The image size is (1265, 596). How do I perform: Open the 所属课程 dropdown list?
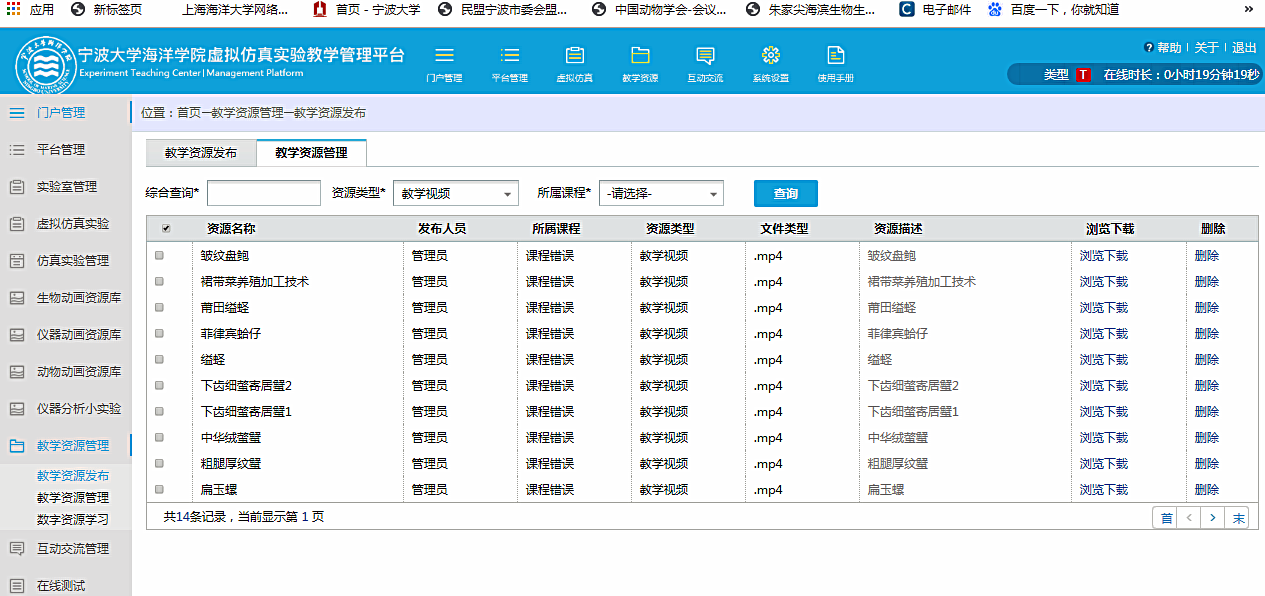coord(660,194)
